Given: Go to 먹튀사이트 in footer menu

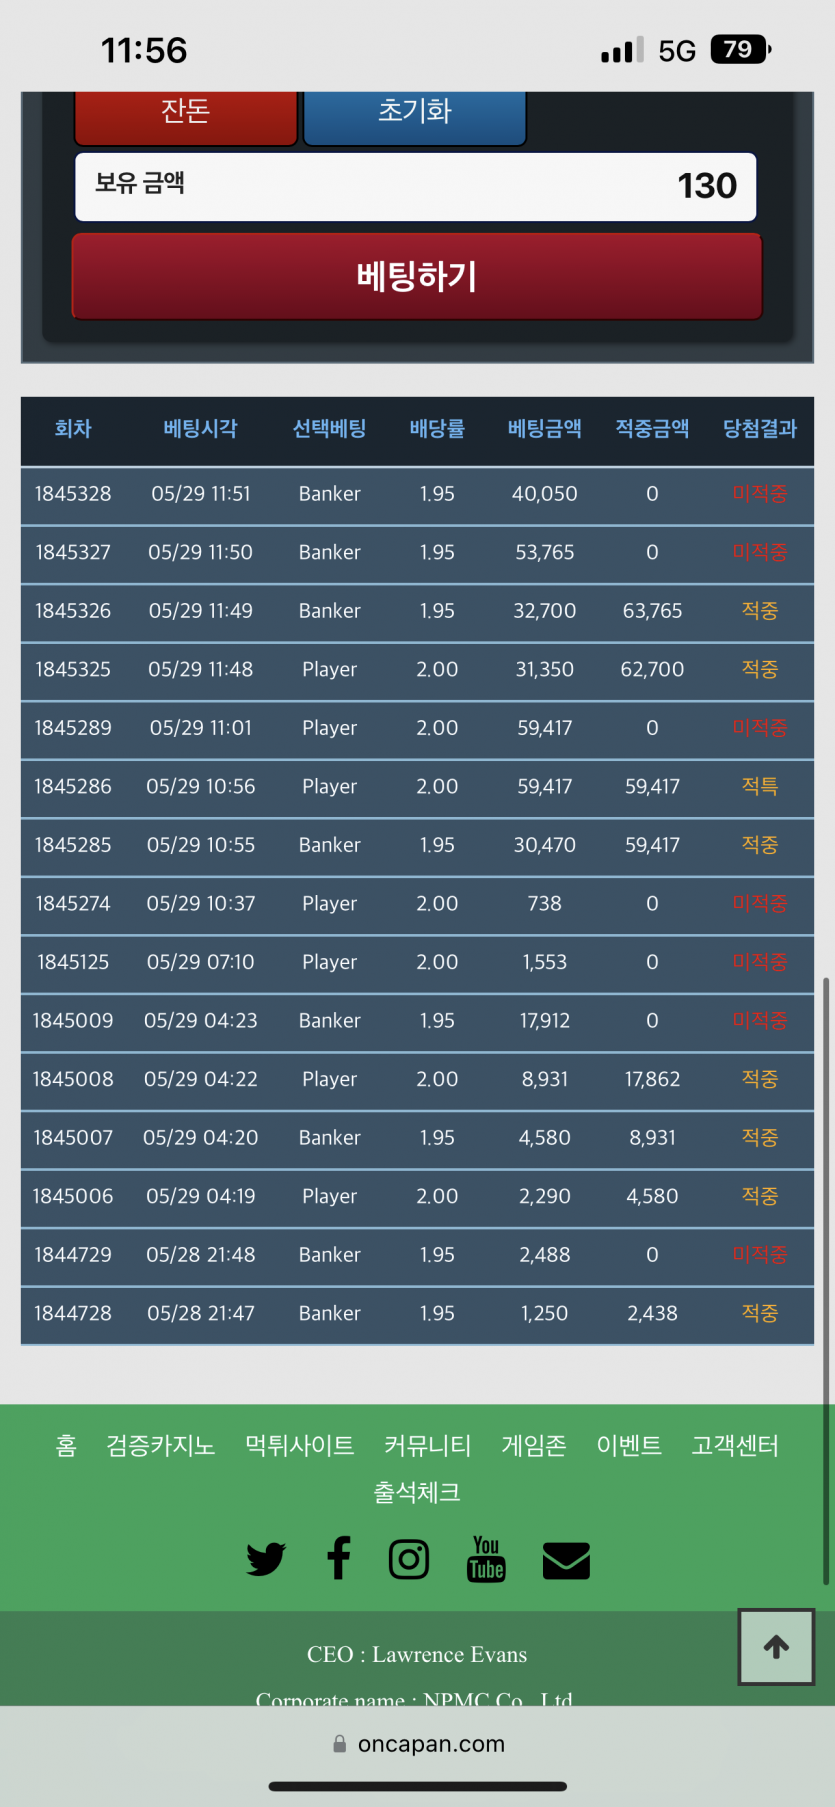Looking at the screenshot, I should (300, 1445).
